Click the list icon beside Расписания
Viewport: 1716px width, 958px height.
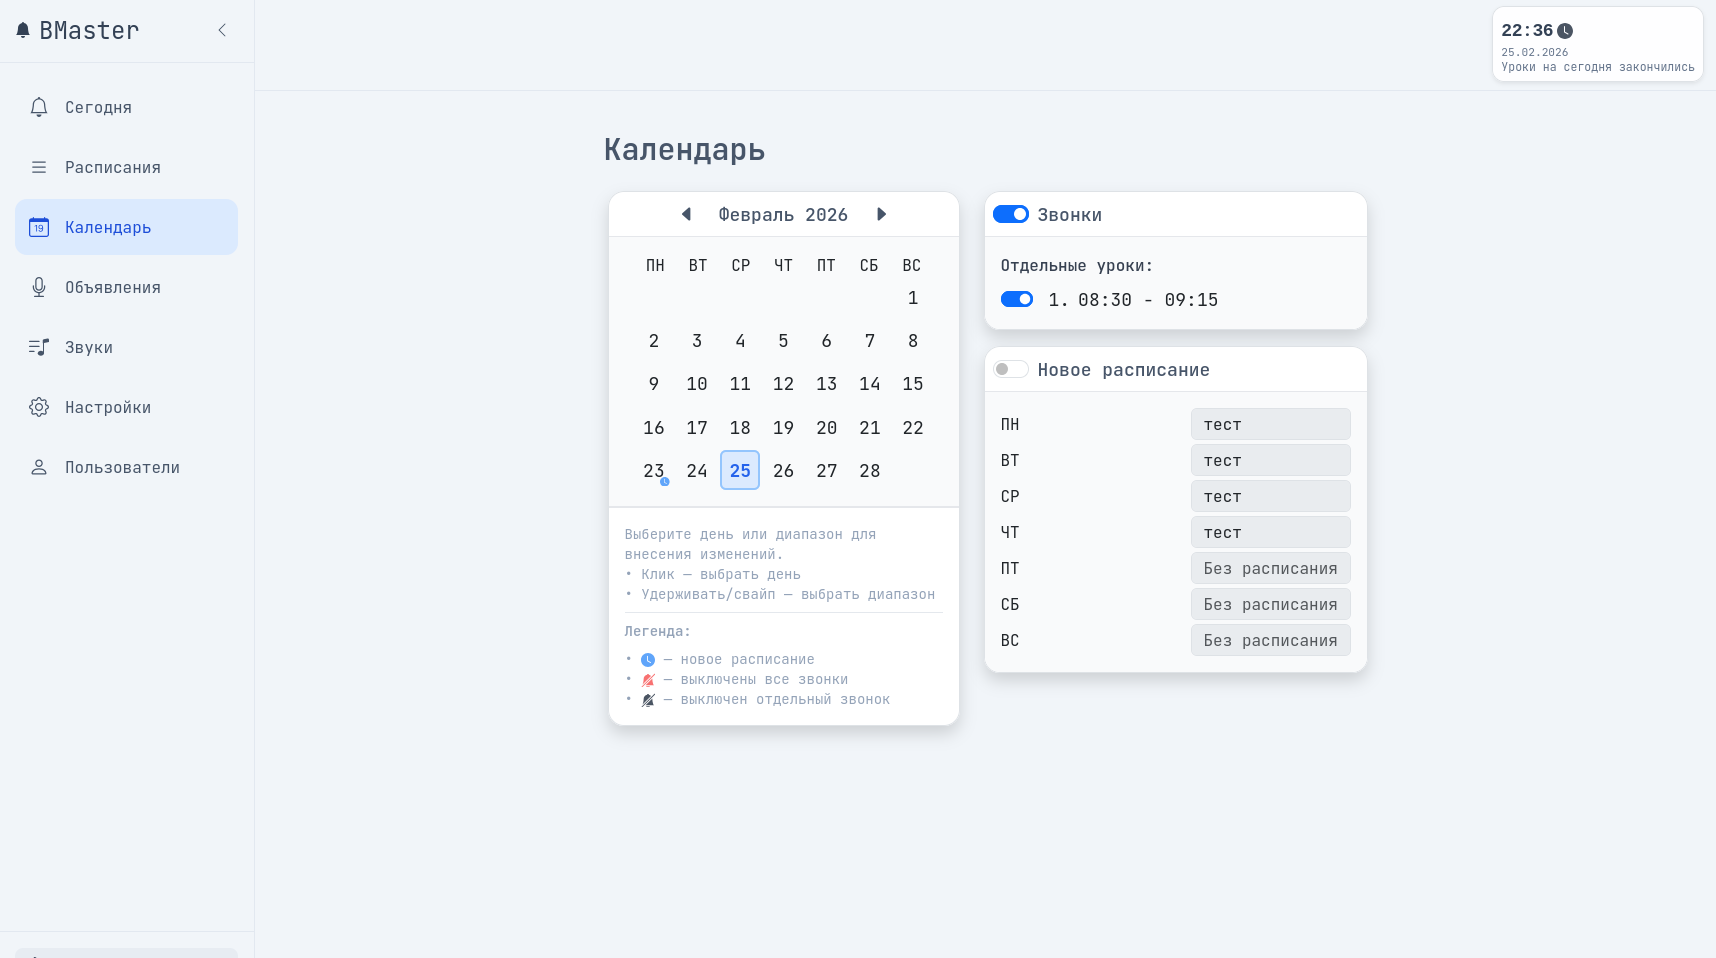(39, 167)
